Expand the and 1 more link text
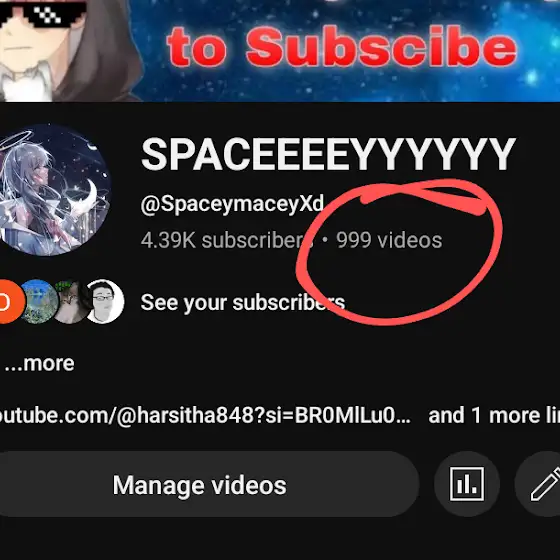Image resolution: width=560 pixels, height=560 pixels. coord(494,415)
